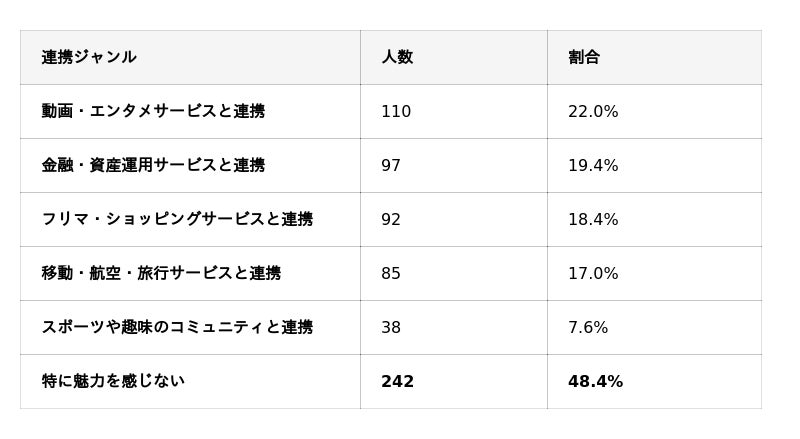Select the cell showing 97

click(391, 166)
